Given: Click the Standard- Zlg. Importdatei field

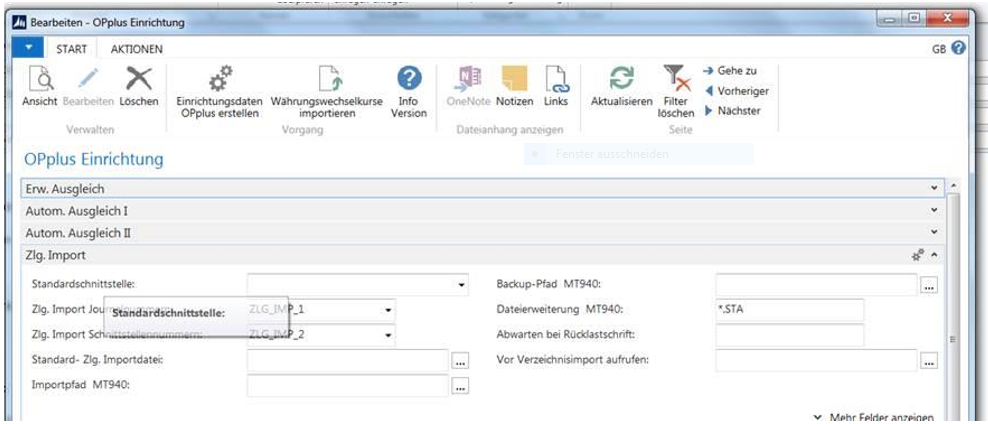Looking at the screenshot, I should coord(347,360).
